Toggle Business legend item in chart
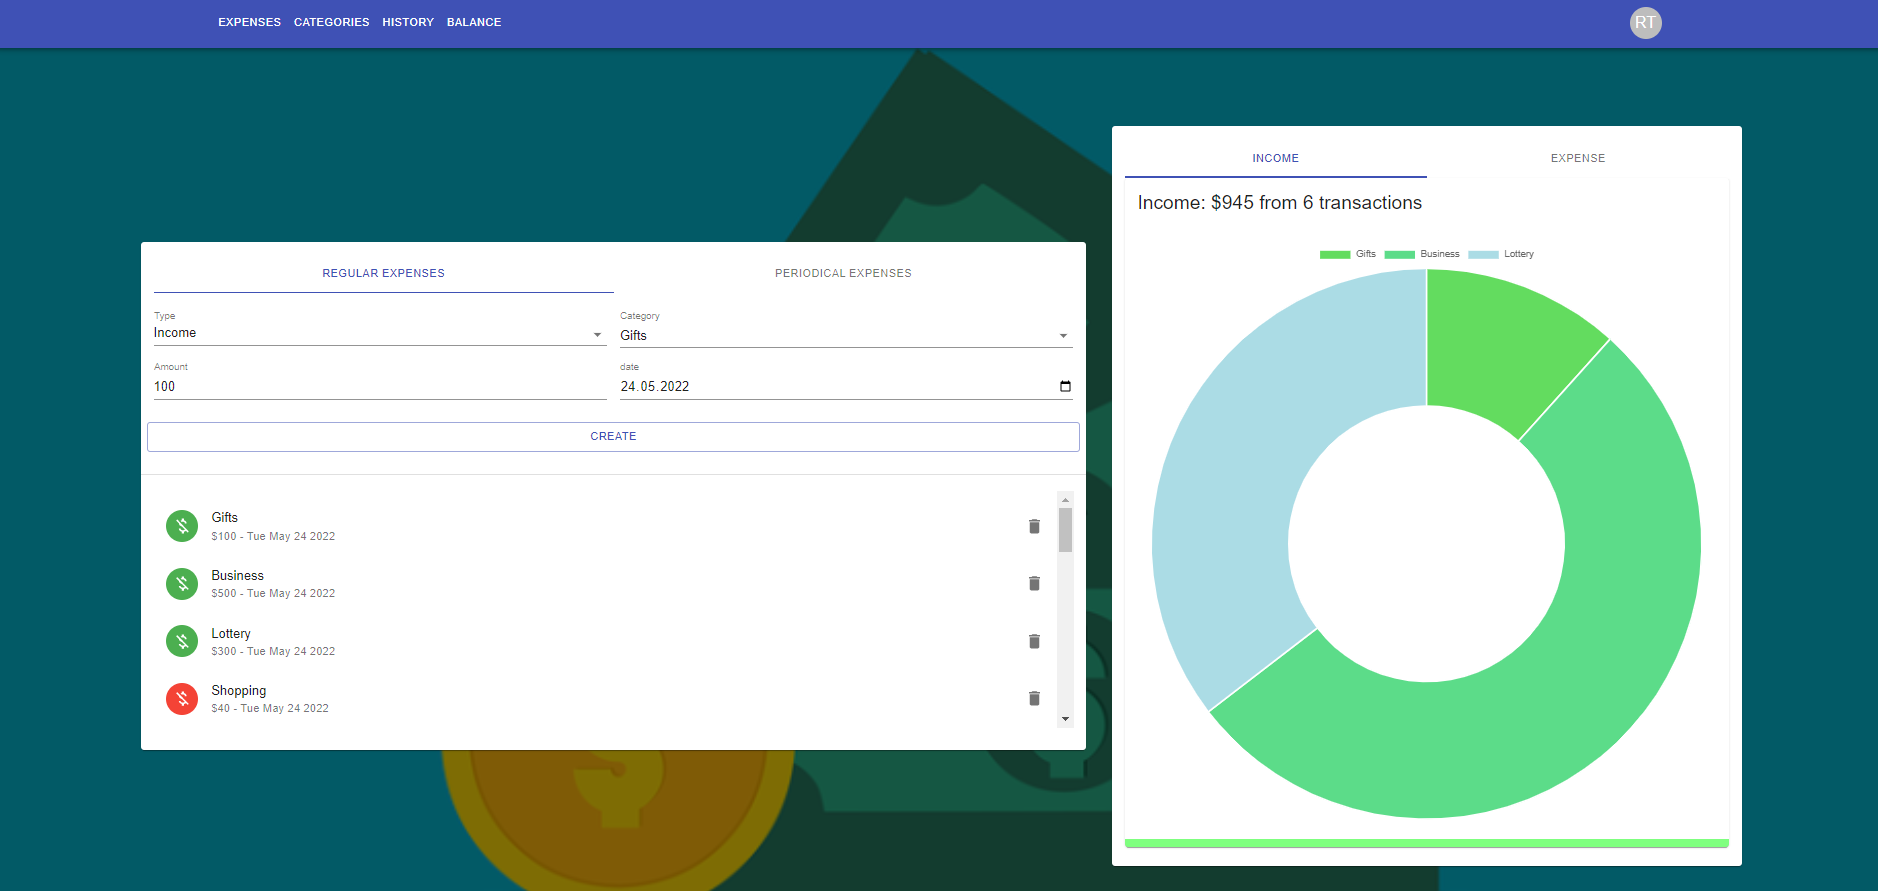The height and width of the screenshot is (891, 1878). pyautogui.click(x=1422, y=254)
